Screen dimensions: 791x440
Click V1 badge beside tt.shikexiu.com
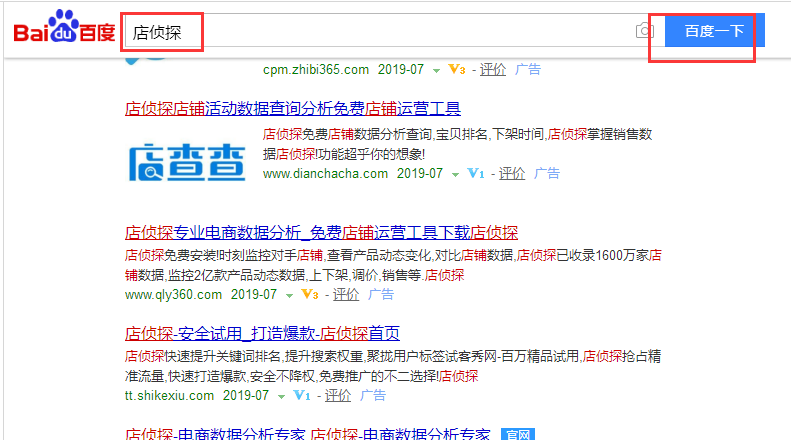tap(302, 396)
